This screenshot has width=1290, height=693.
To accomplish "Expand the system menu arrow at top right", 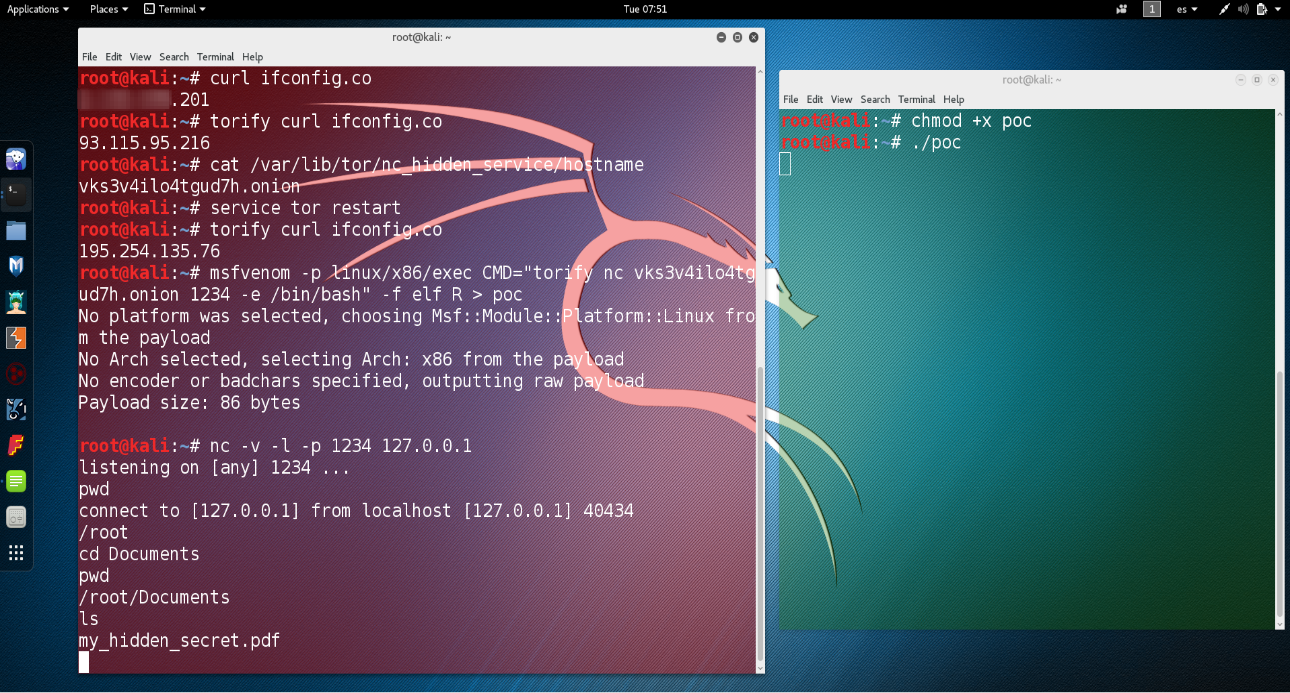I will 1279,9.
